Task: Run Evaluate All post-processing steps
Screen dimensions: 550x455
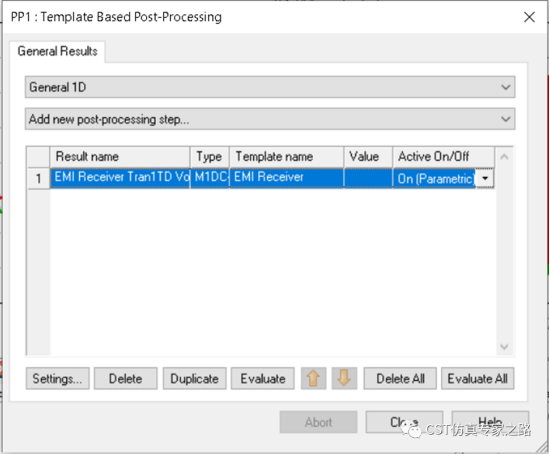Action: (x=478, y=379)
